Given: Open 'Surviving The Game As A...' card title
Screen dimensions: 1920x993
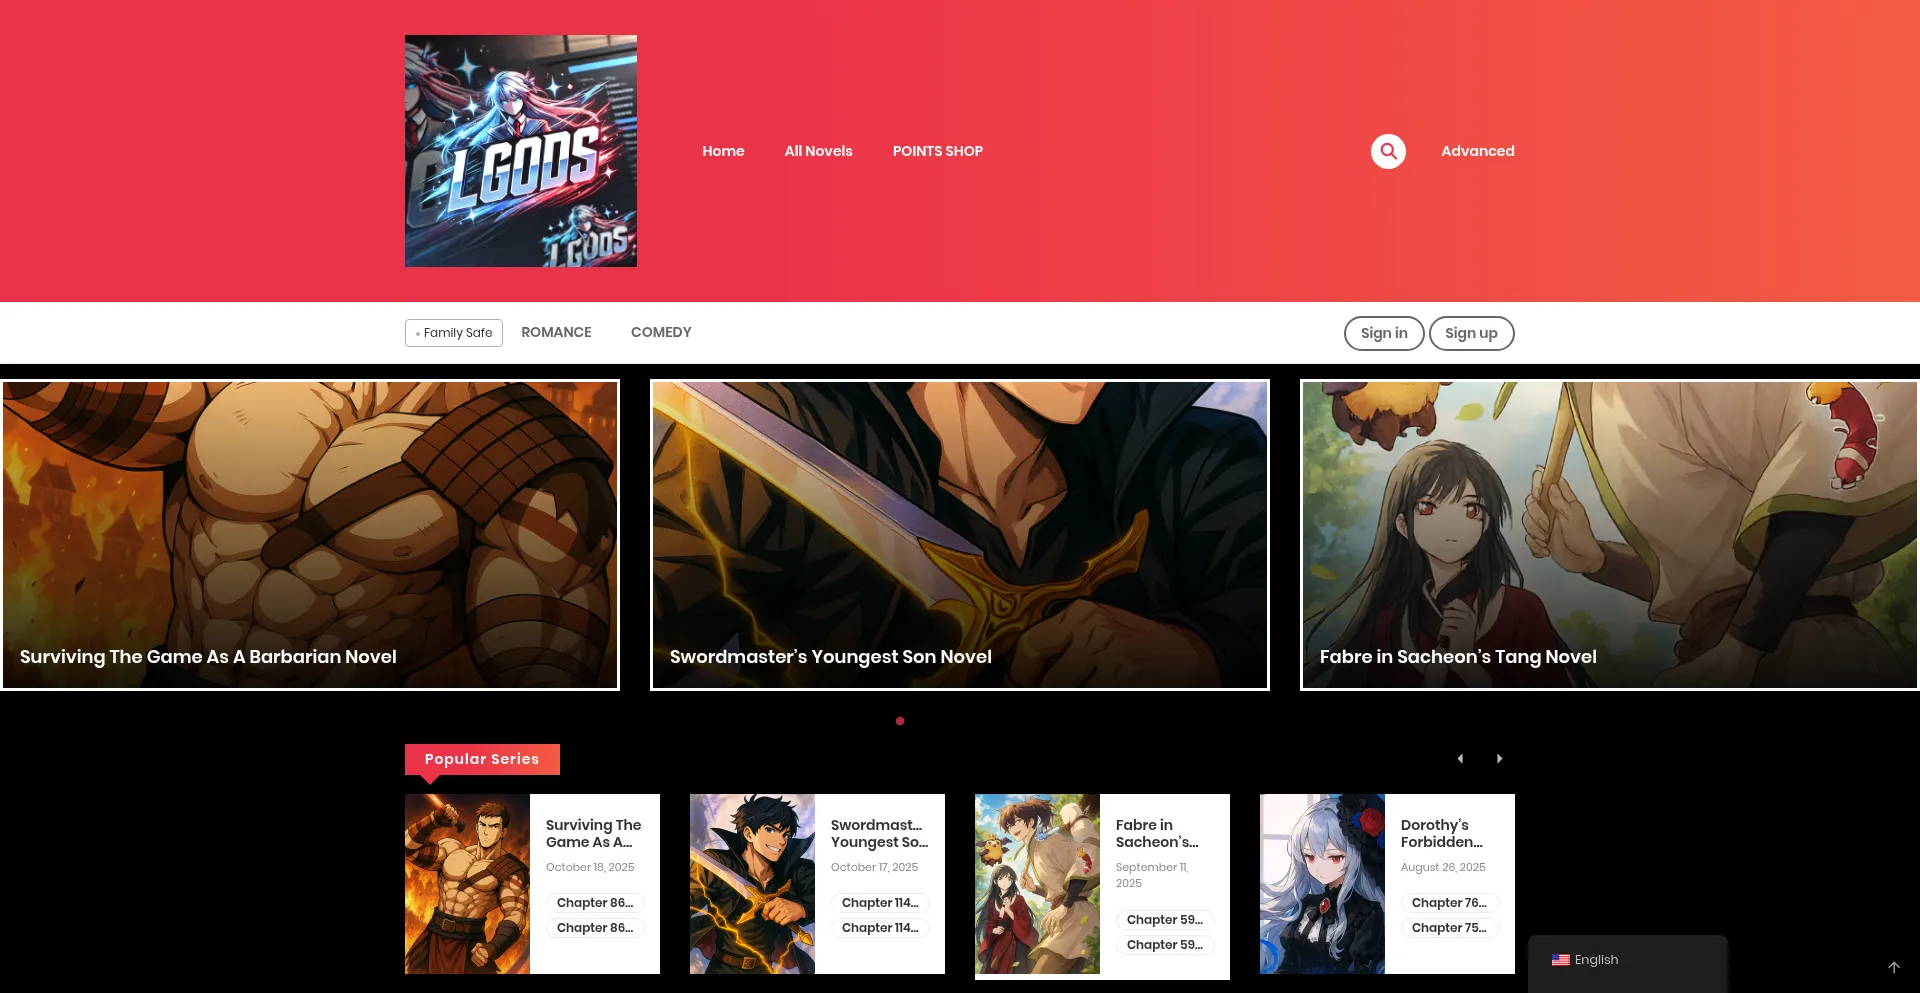Looking at the screenshot, I should [594, 833].
